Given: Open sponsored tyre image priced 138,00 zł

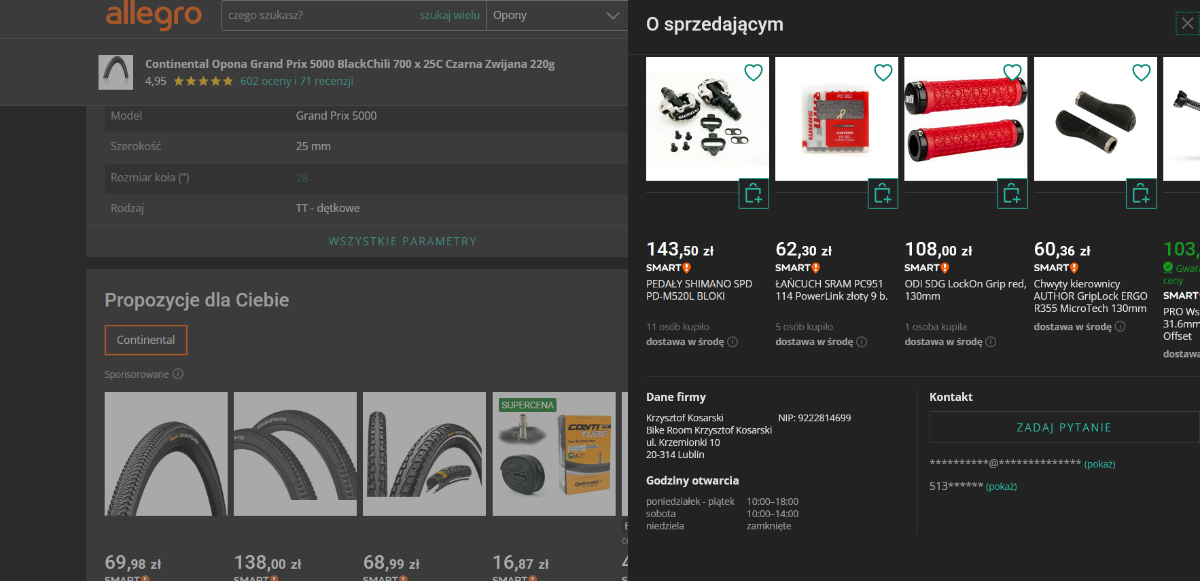Looking at the screenshot, I should point(295,454).
